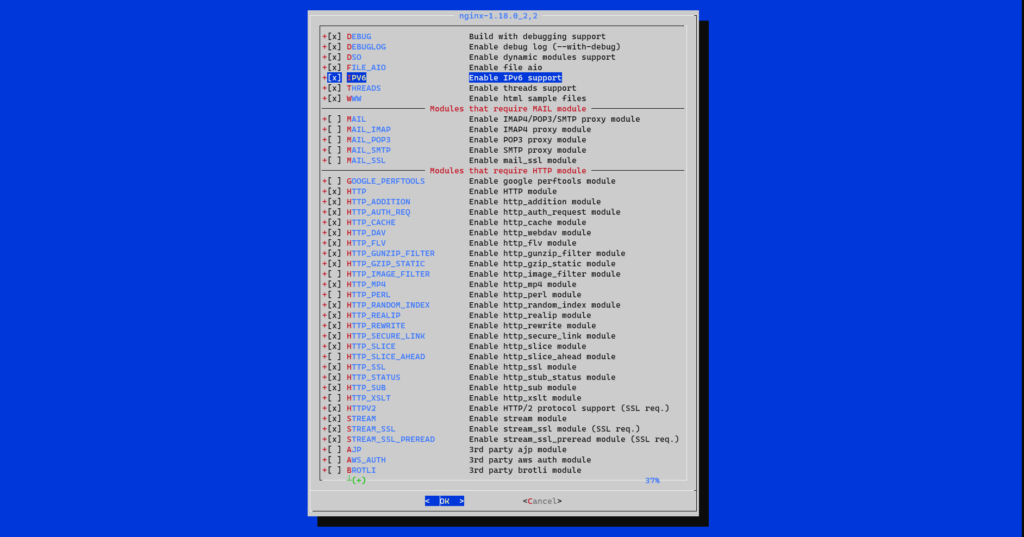Toggle the STREAM_SSL checkbox

point(334,429)
